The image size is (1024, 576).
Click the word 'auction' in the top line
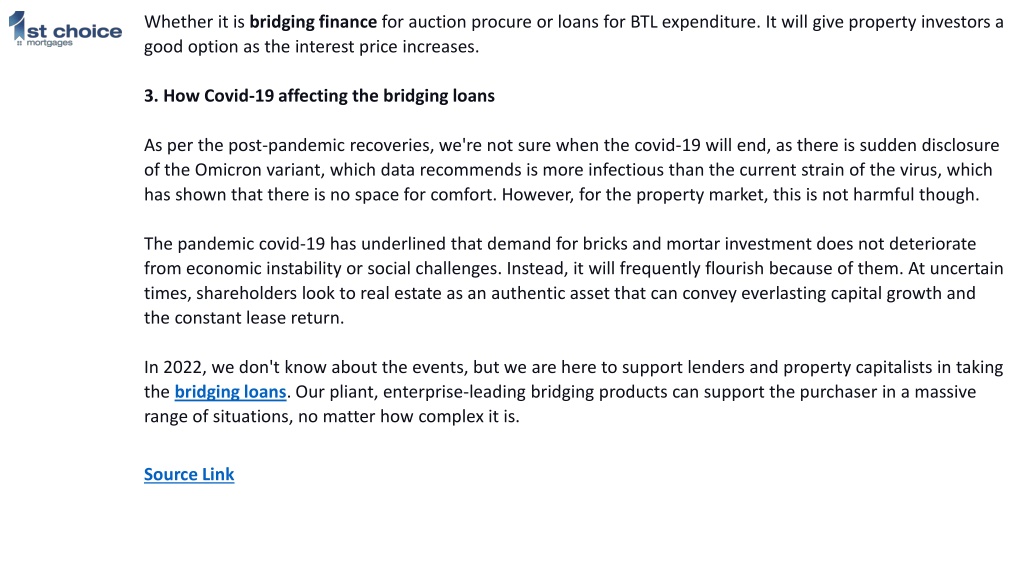point(438,22)
